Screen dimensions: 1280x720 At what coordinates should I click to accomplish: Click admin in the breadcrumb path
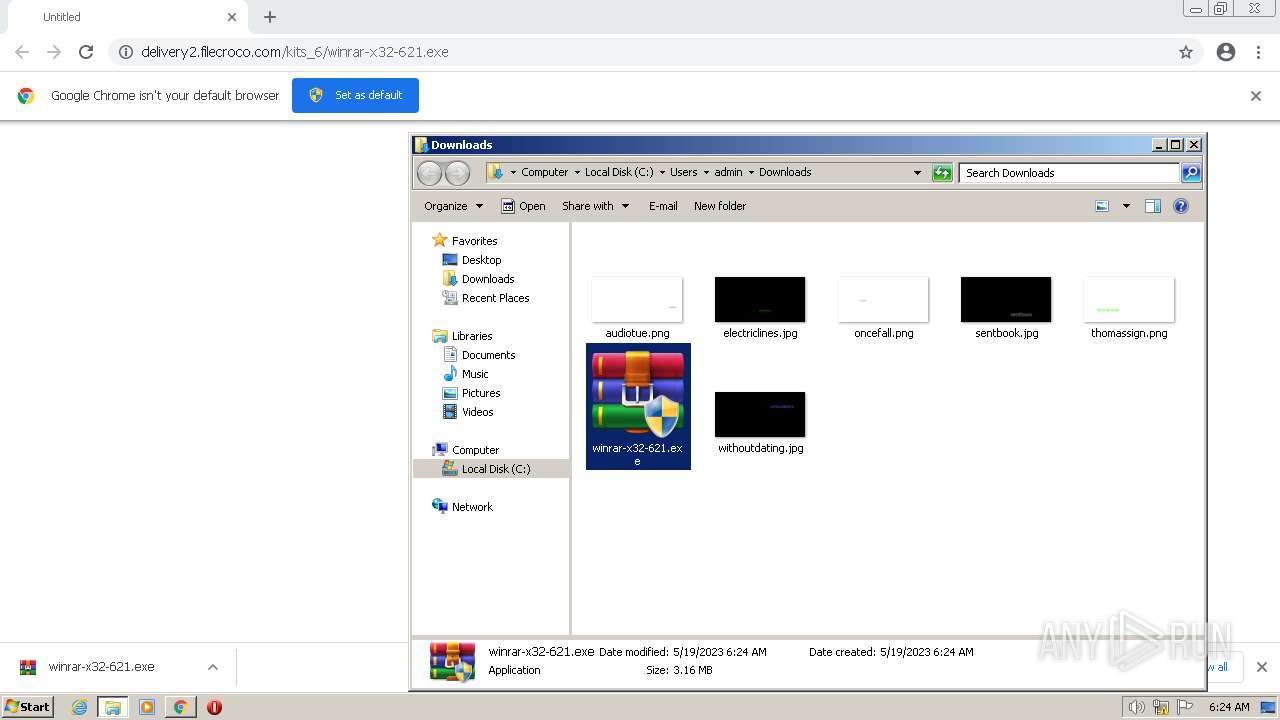pos(728,172)
